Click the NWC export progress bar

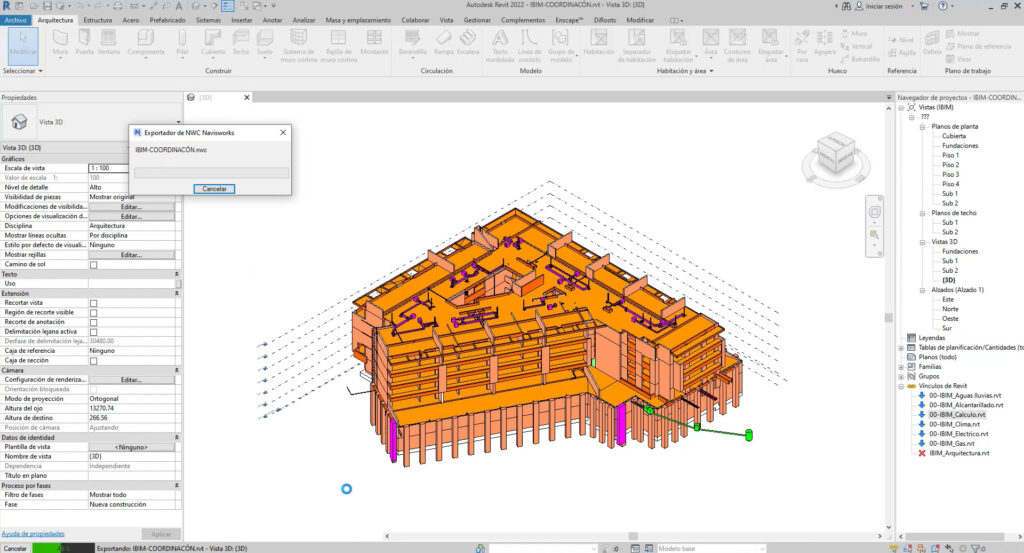pyautogui.click(x=211, y=172)
